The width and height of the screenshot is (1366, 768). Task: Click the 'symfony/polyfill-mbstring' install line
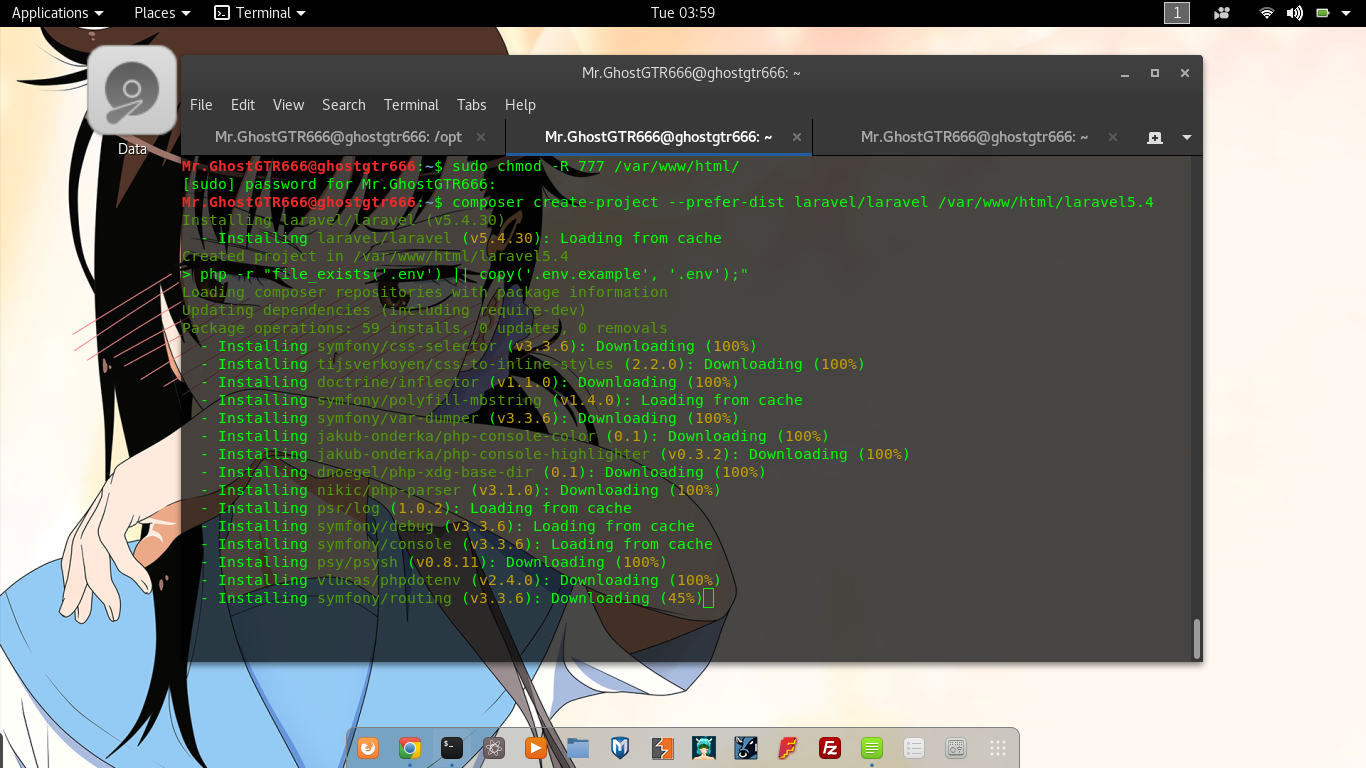point(501,400)
